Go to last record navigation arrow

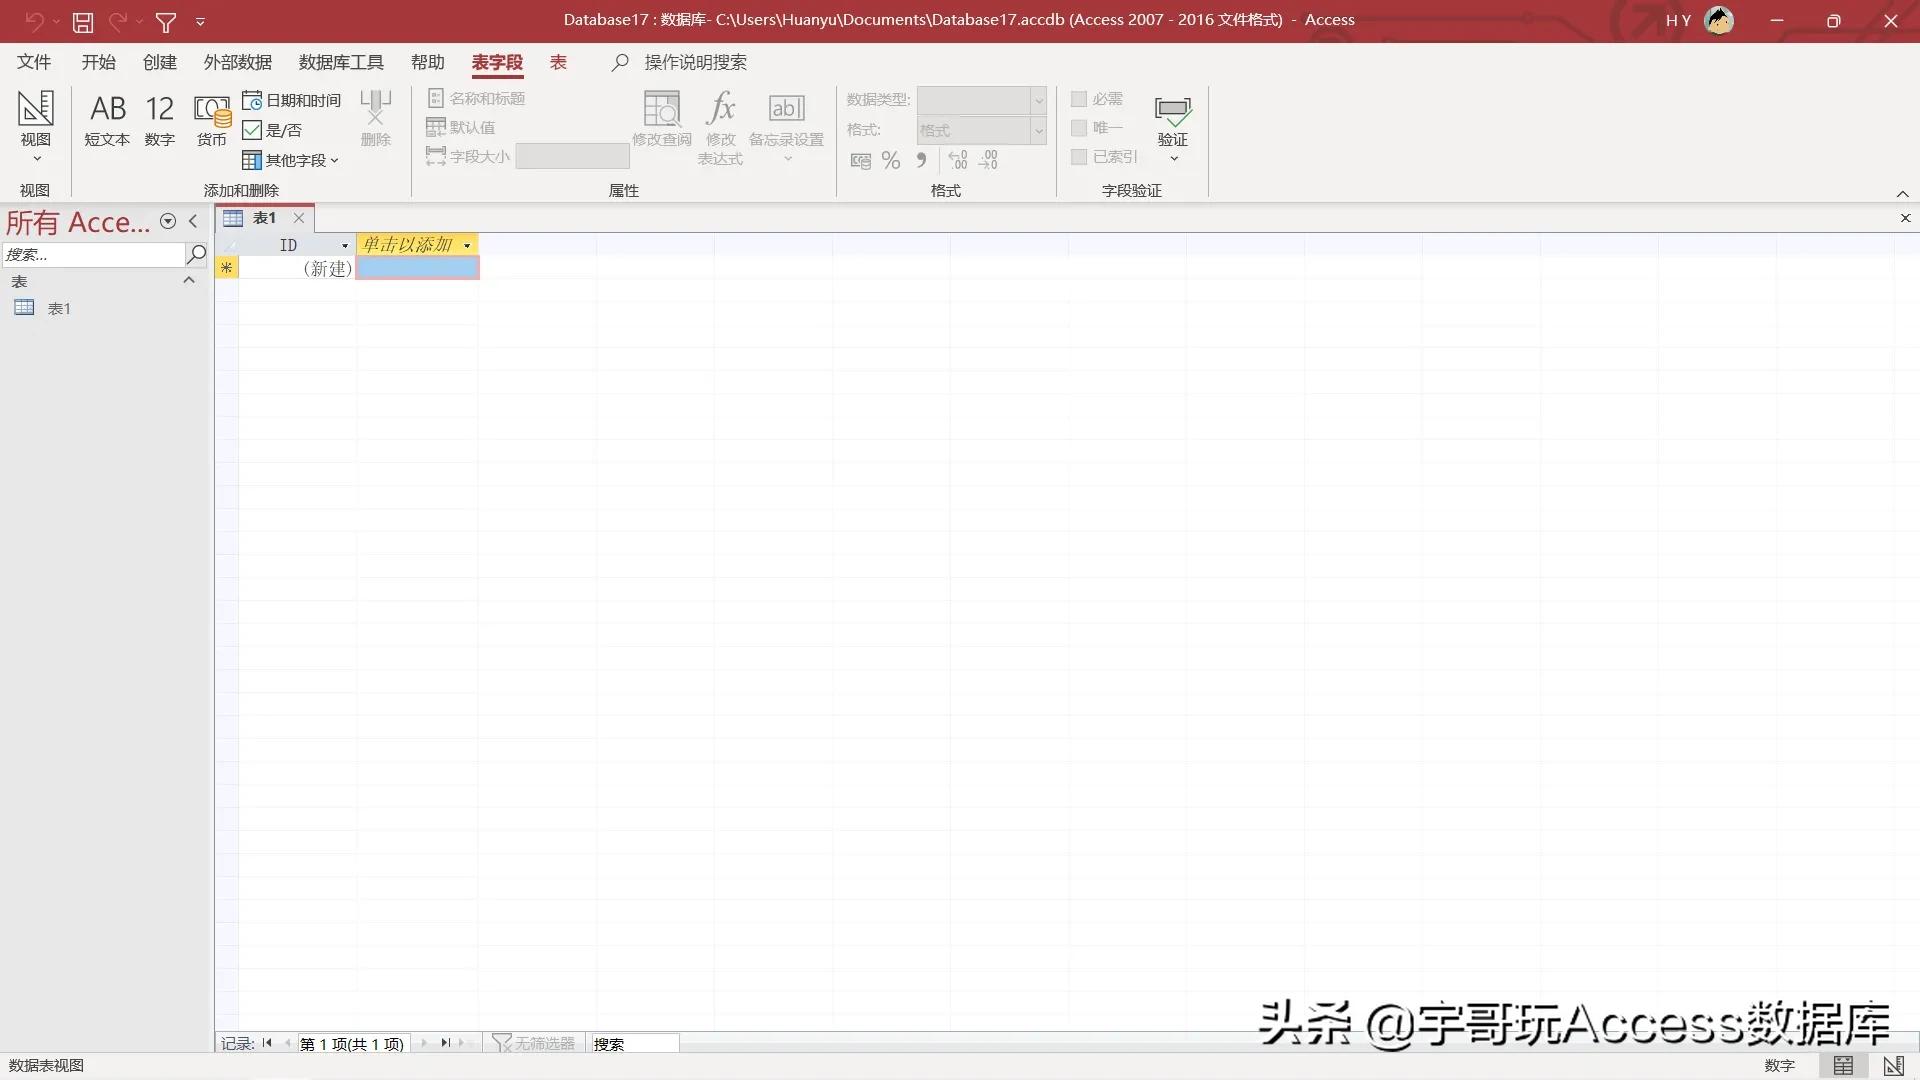pos(446,1043)
